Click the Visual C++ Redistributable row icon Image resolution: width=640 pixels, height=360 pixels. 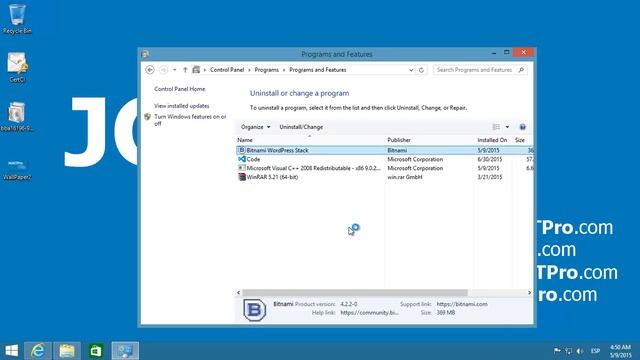coord(242,168)
